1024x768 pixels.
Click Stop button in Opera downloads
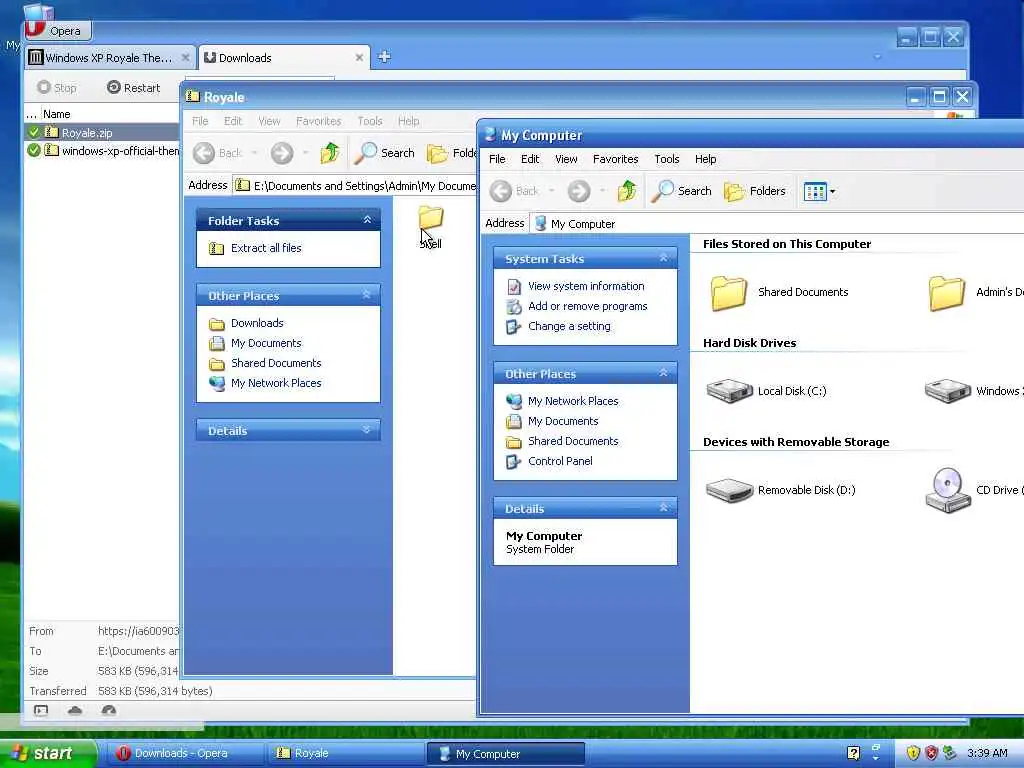[x=57, y=88]
